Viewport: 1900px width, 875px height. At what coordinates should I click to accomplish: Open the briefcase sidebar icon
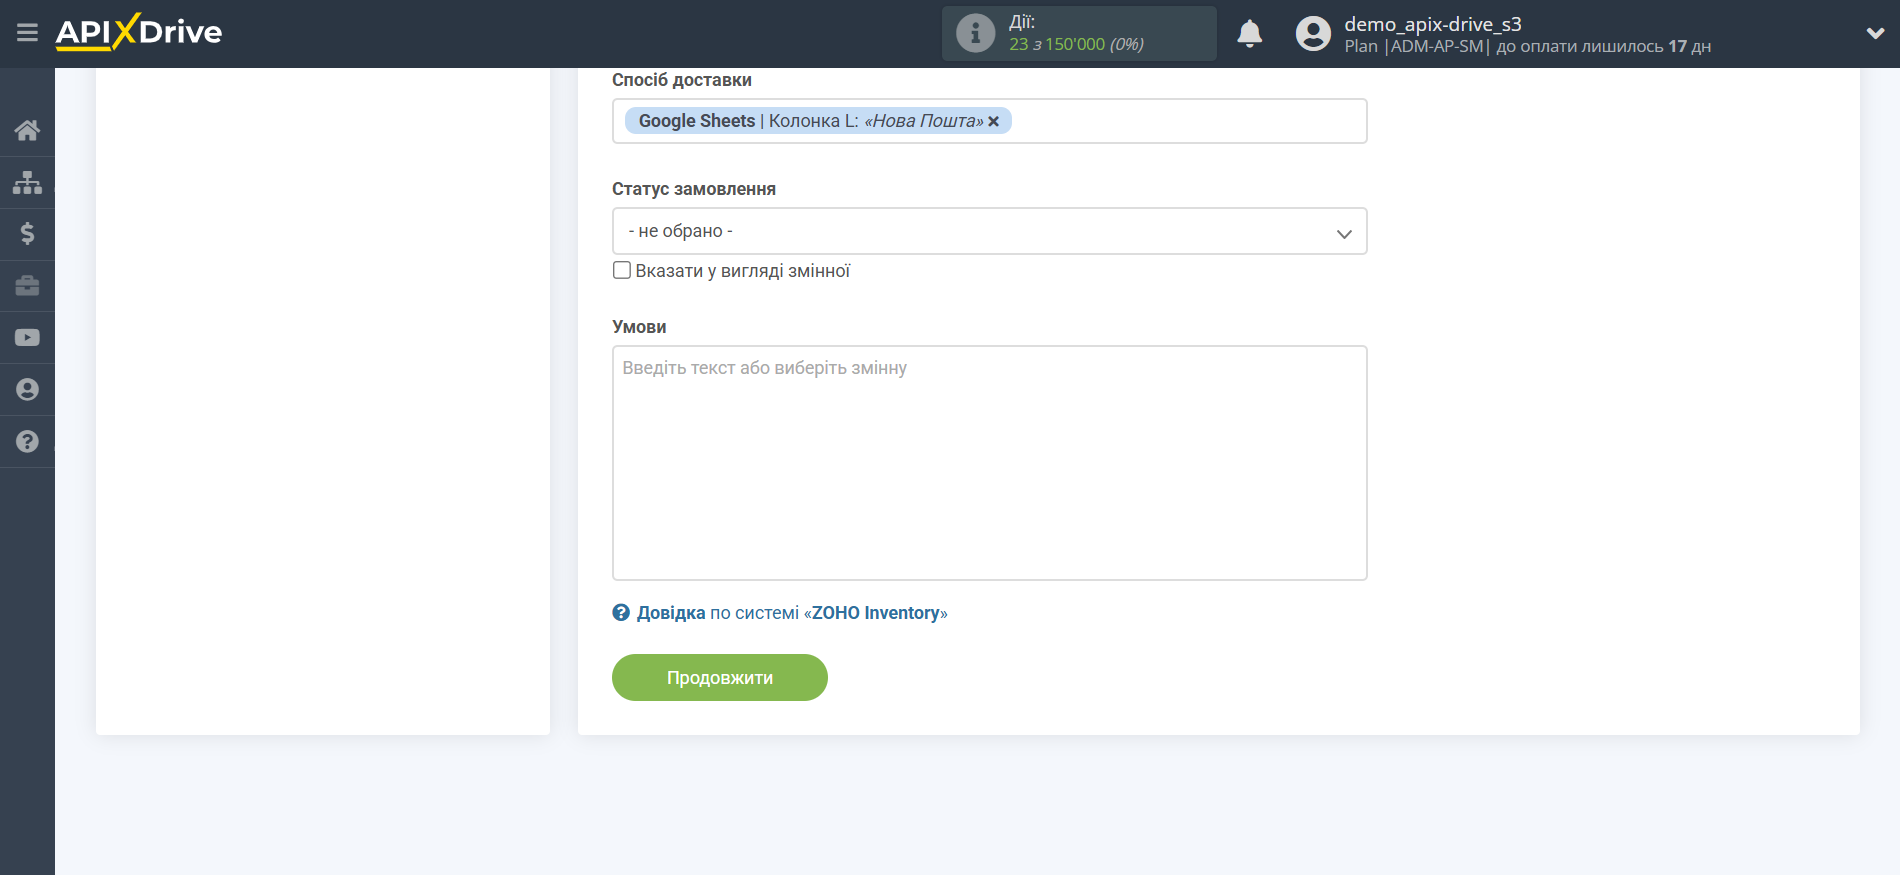click(27, 286)
